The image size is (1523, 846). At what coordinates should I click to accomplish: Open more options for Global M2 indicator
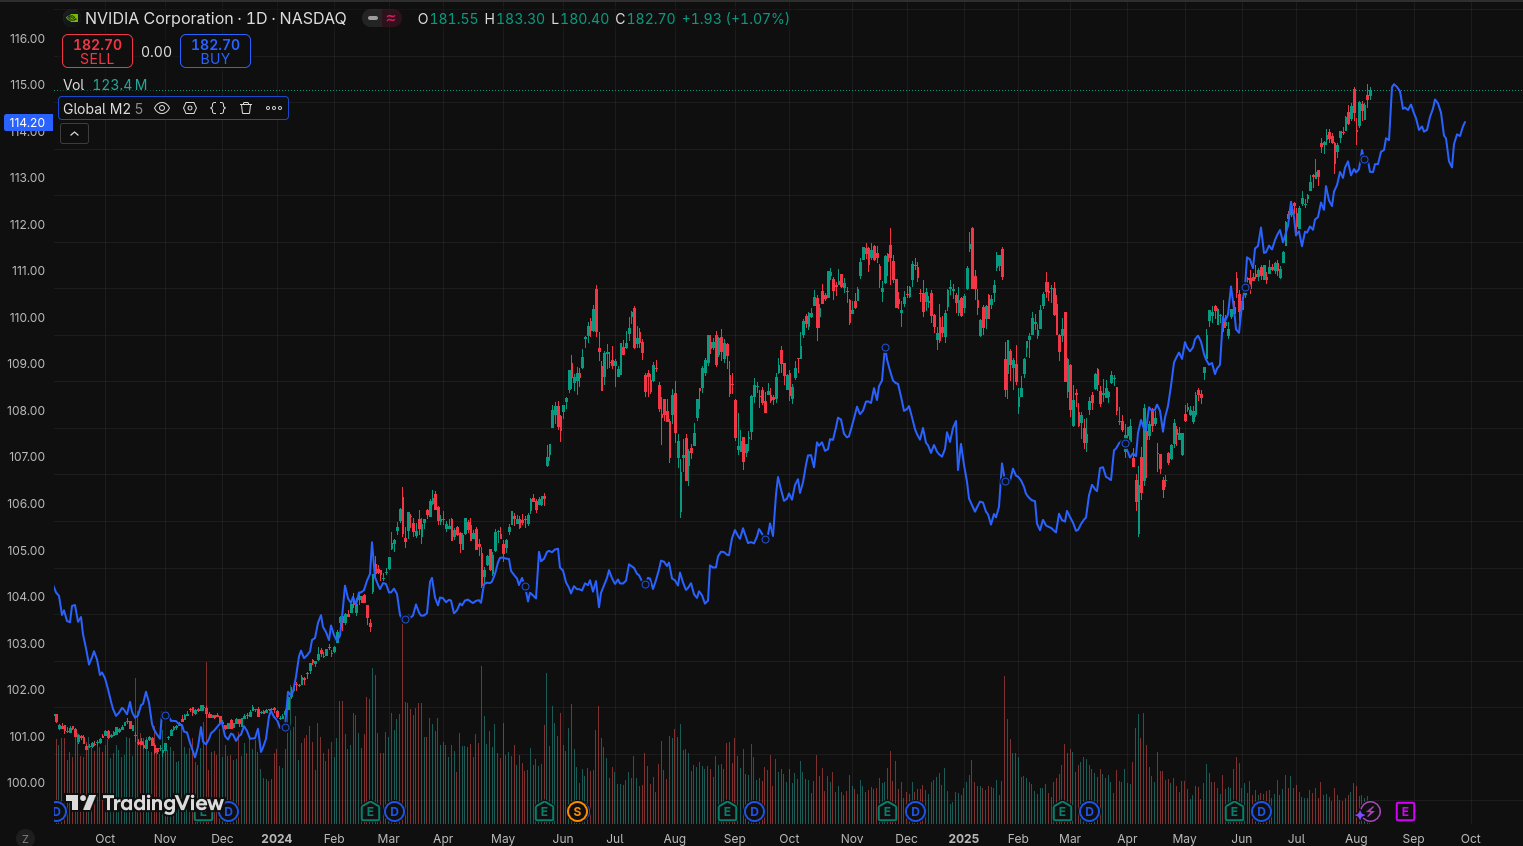[x=274, y=108]
